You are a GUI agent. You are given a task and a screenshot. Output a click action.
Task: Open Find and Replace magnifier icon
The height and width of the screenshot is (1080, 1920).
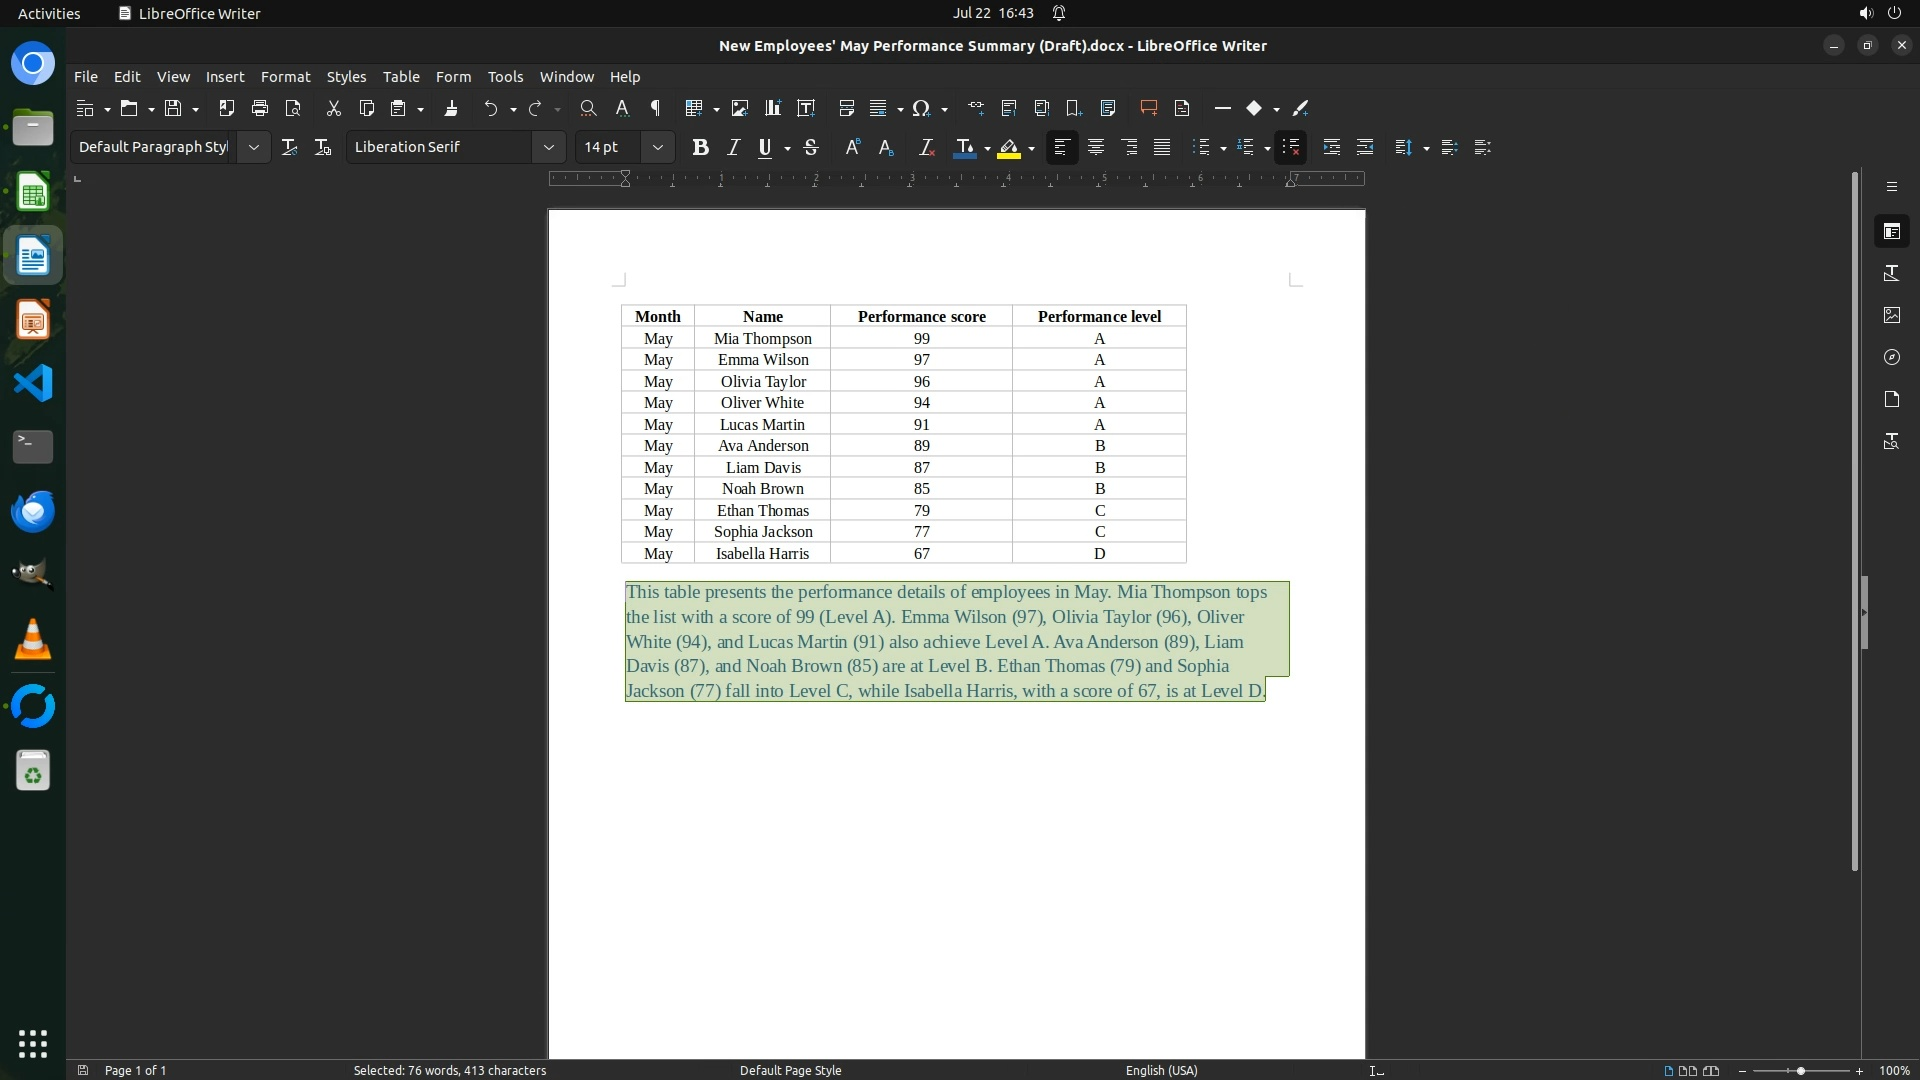(588, 108)
